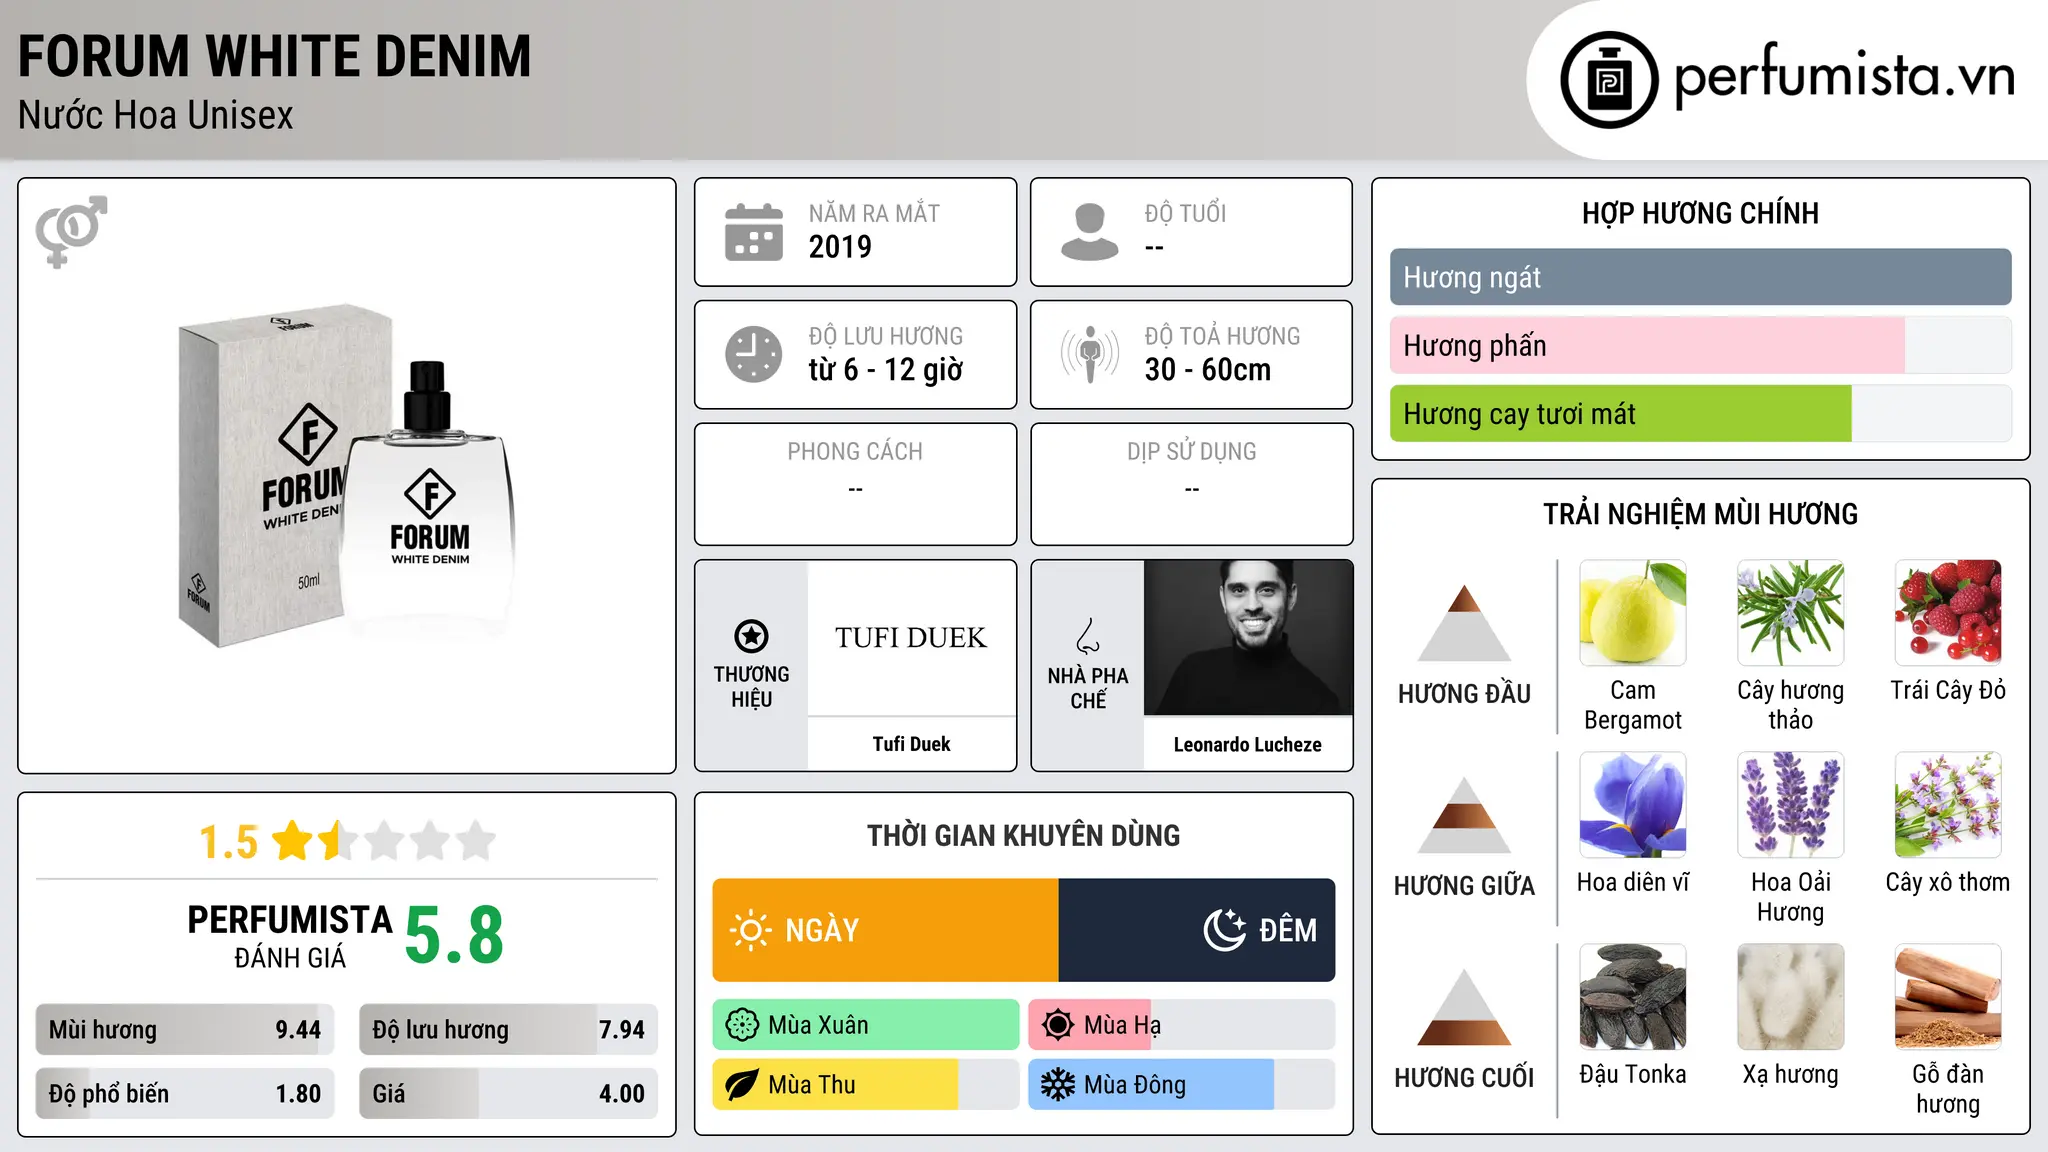Click the unisex gender symbol icon

coord(71,231)
